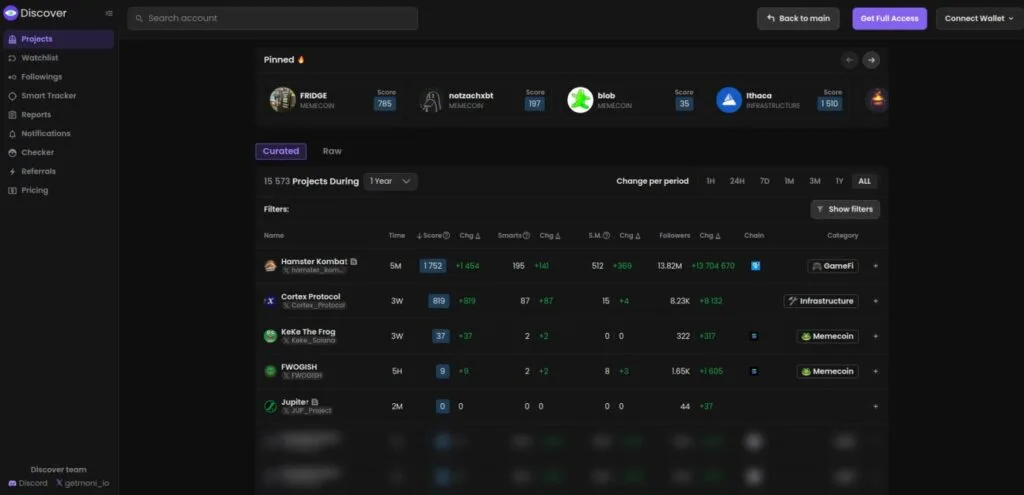Sort by Followers column header

675,236
